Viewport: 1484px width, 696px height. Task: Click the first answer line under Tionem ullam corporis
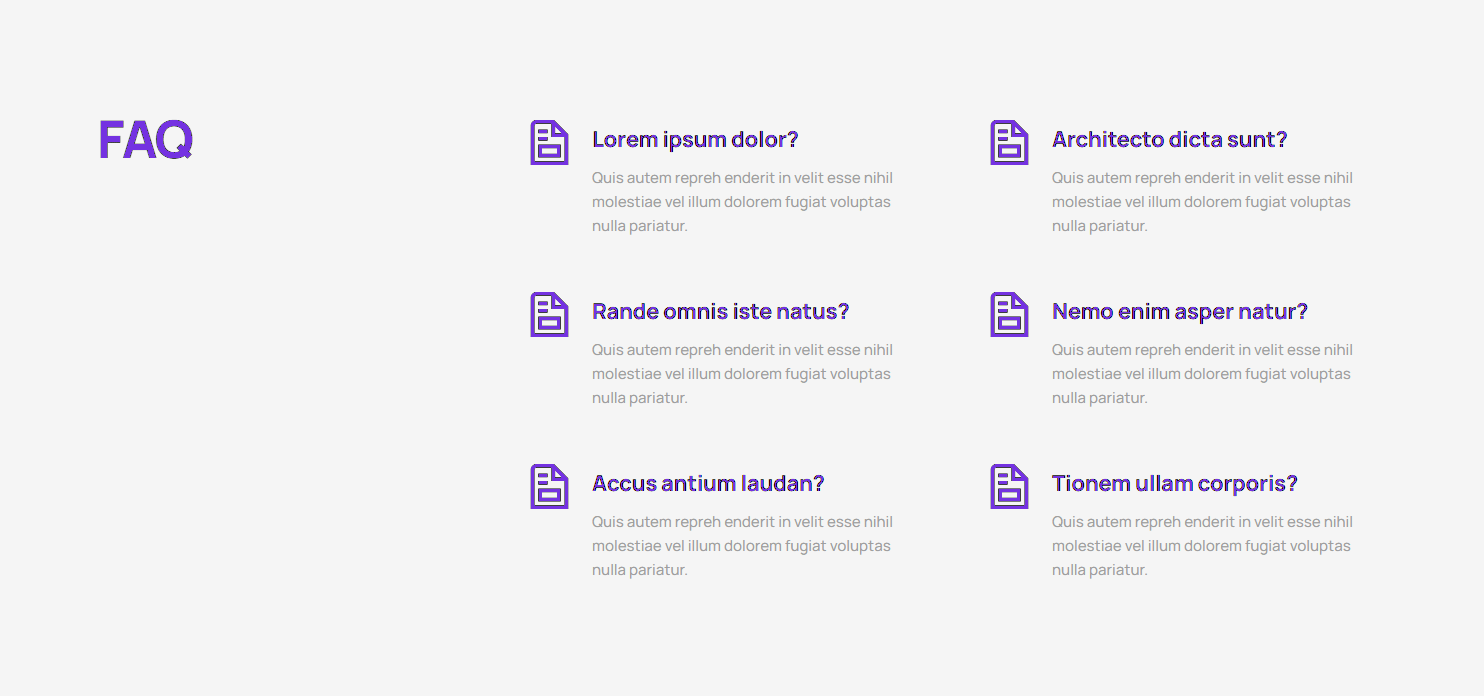[1202, 522]
